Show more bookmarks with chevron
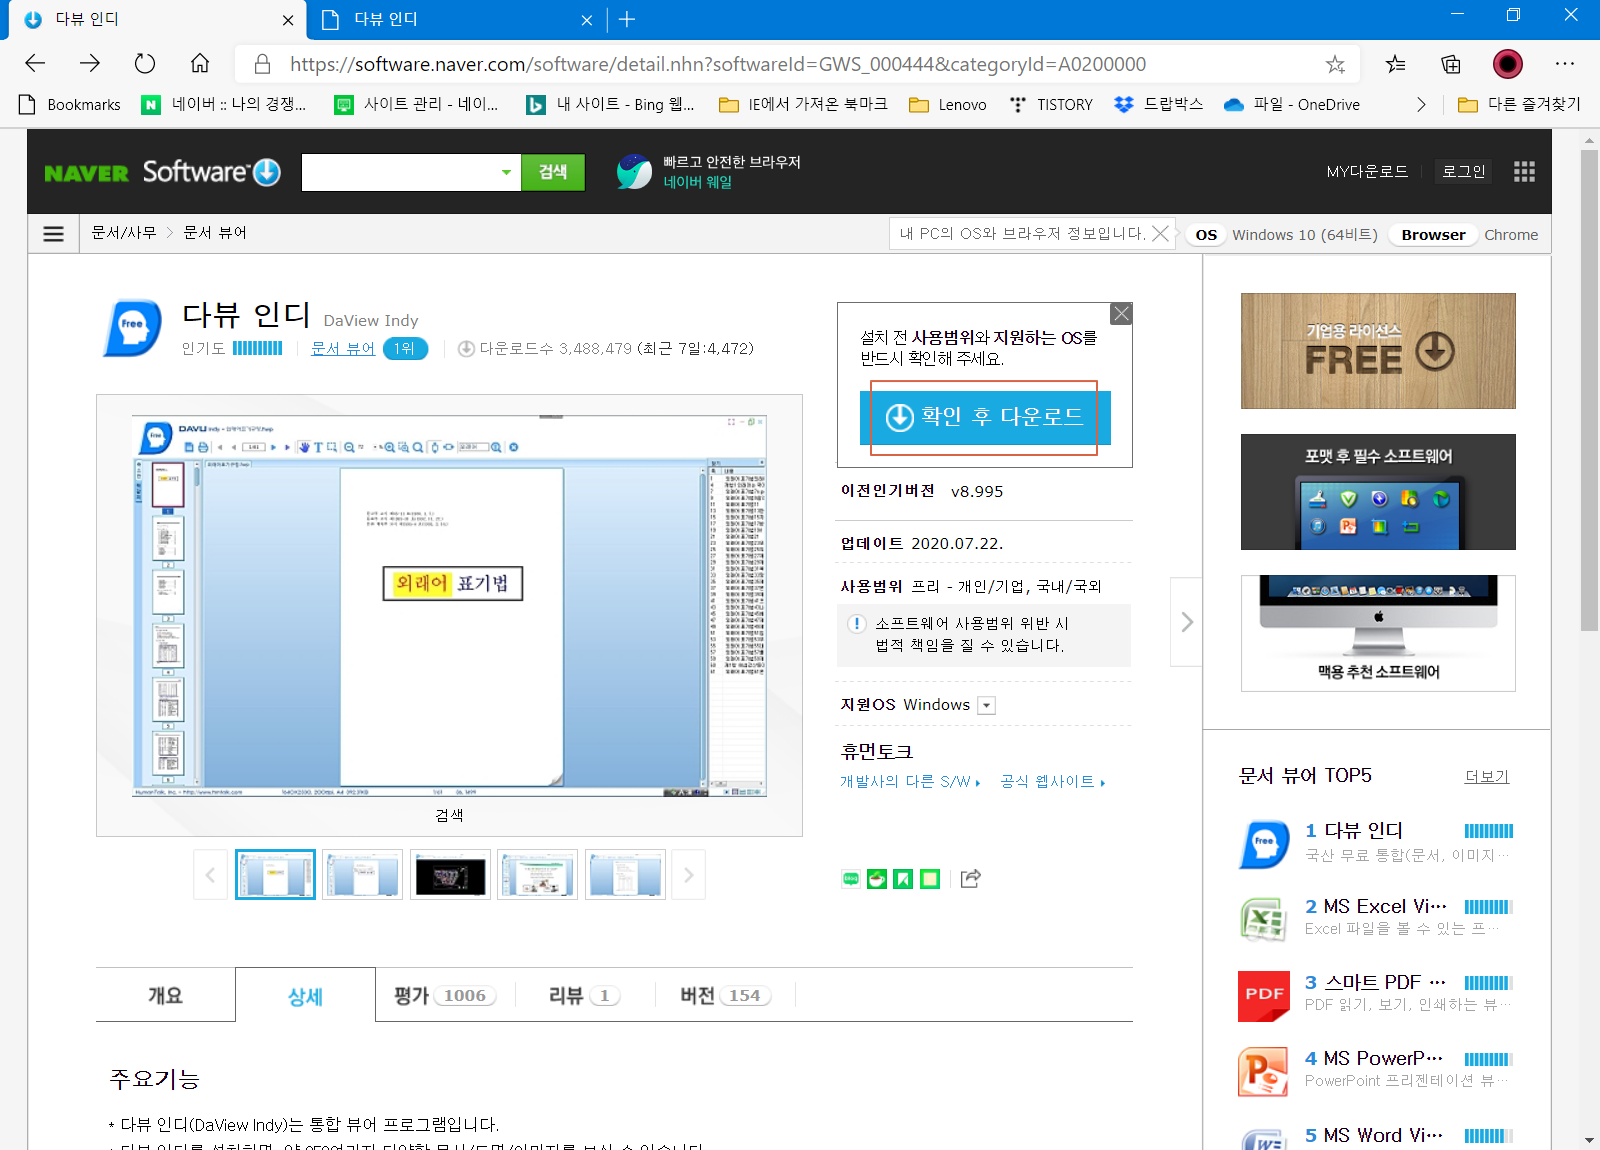 tap(1421, 104)
